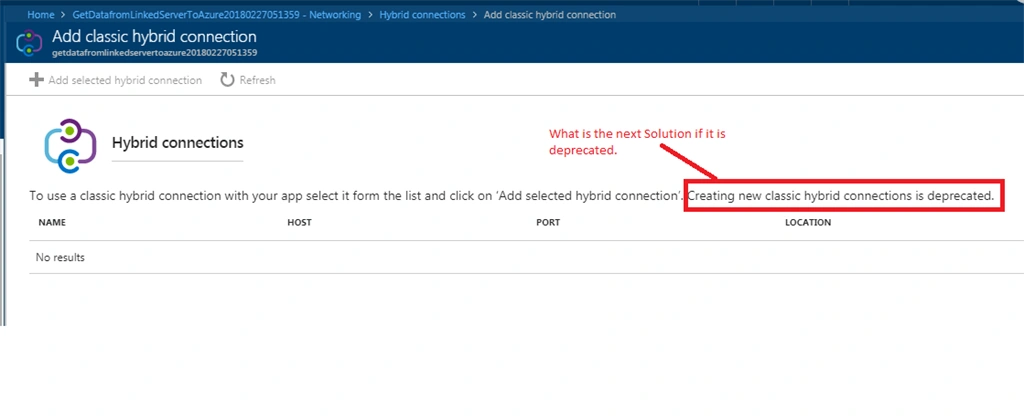The height and width of the screenshot is (420, 1024).
Task: Click the classic hybrid connections deprecated notice
Action: click(841, 195)
